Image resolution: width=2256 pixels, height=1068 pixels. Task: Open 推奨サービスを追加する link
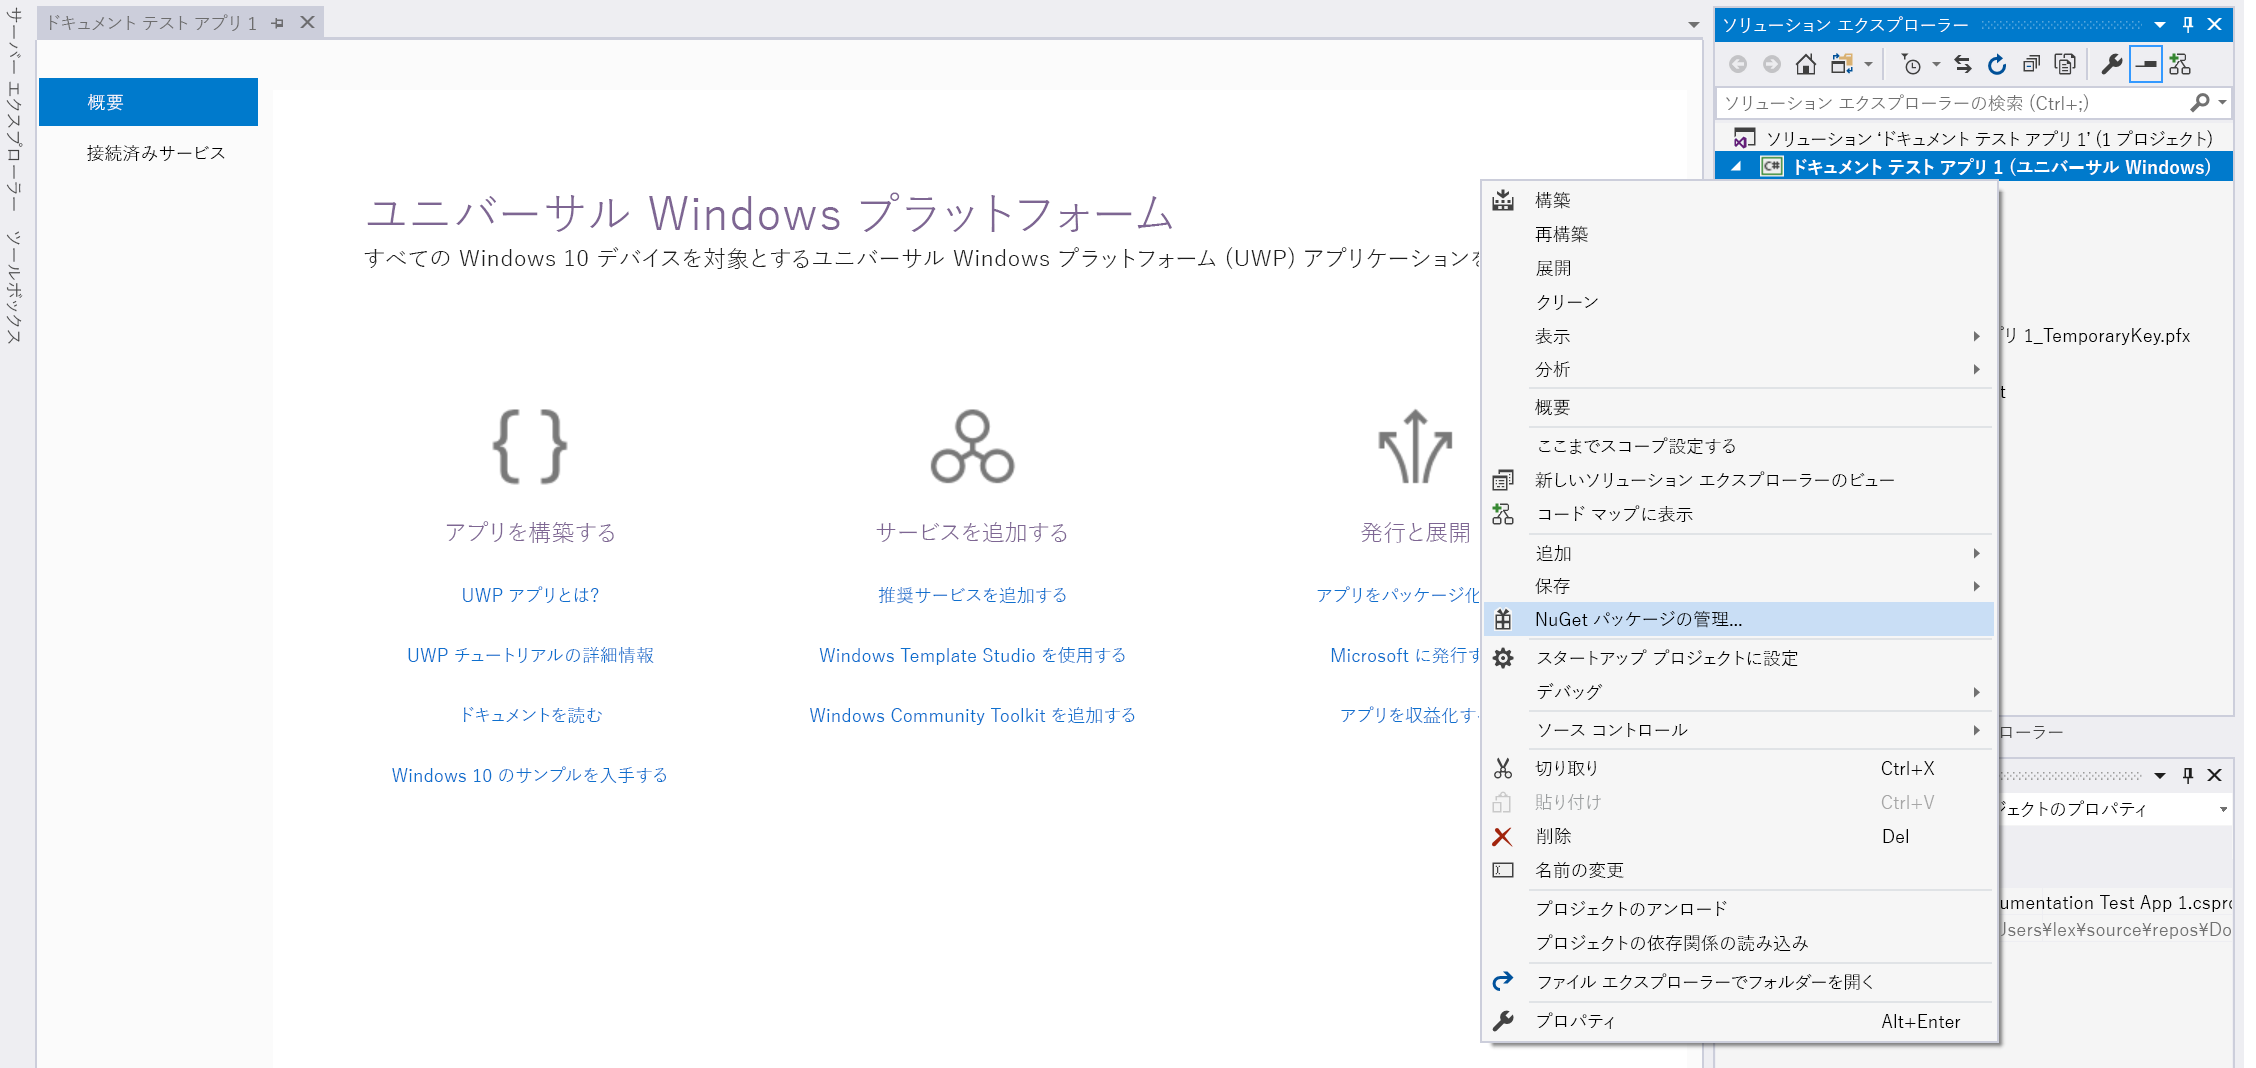click(972, 595)
